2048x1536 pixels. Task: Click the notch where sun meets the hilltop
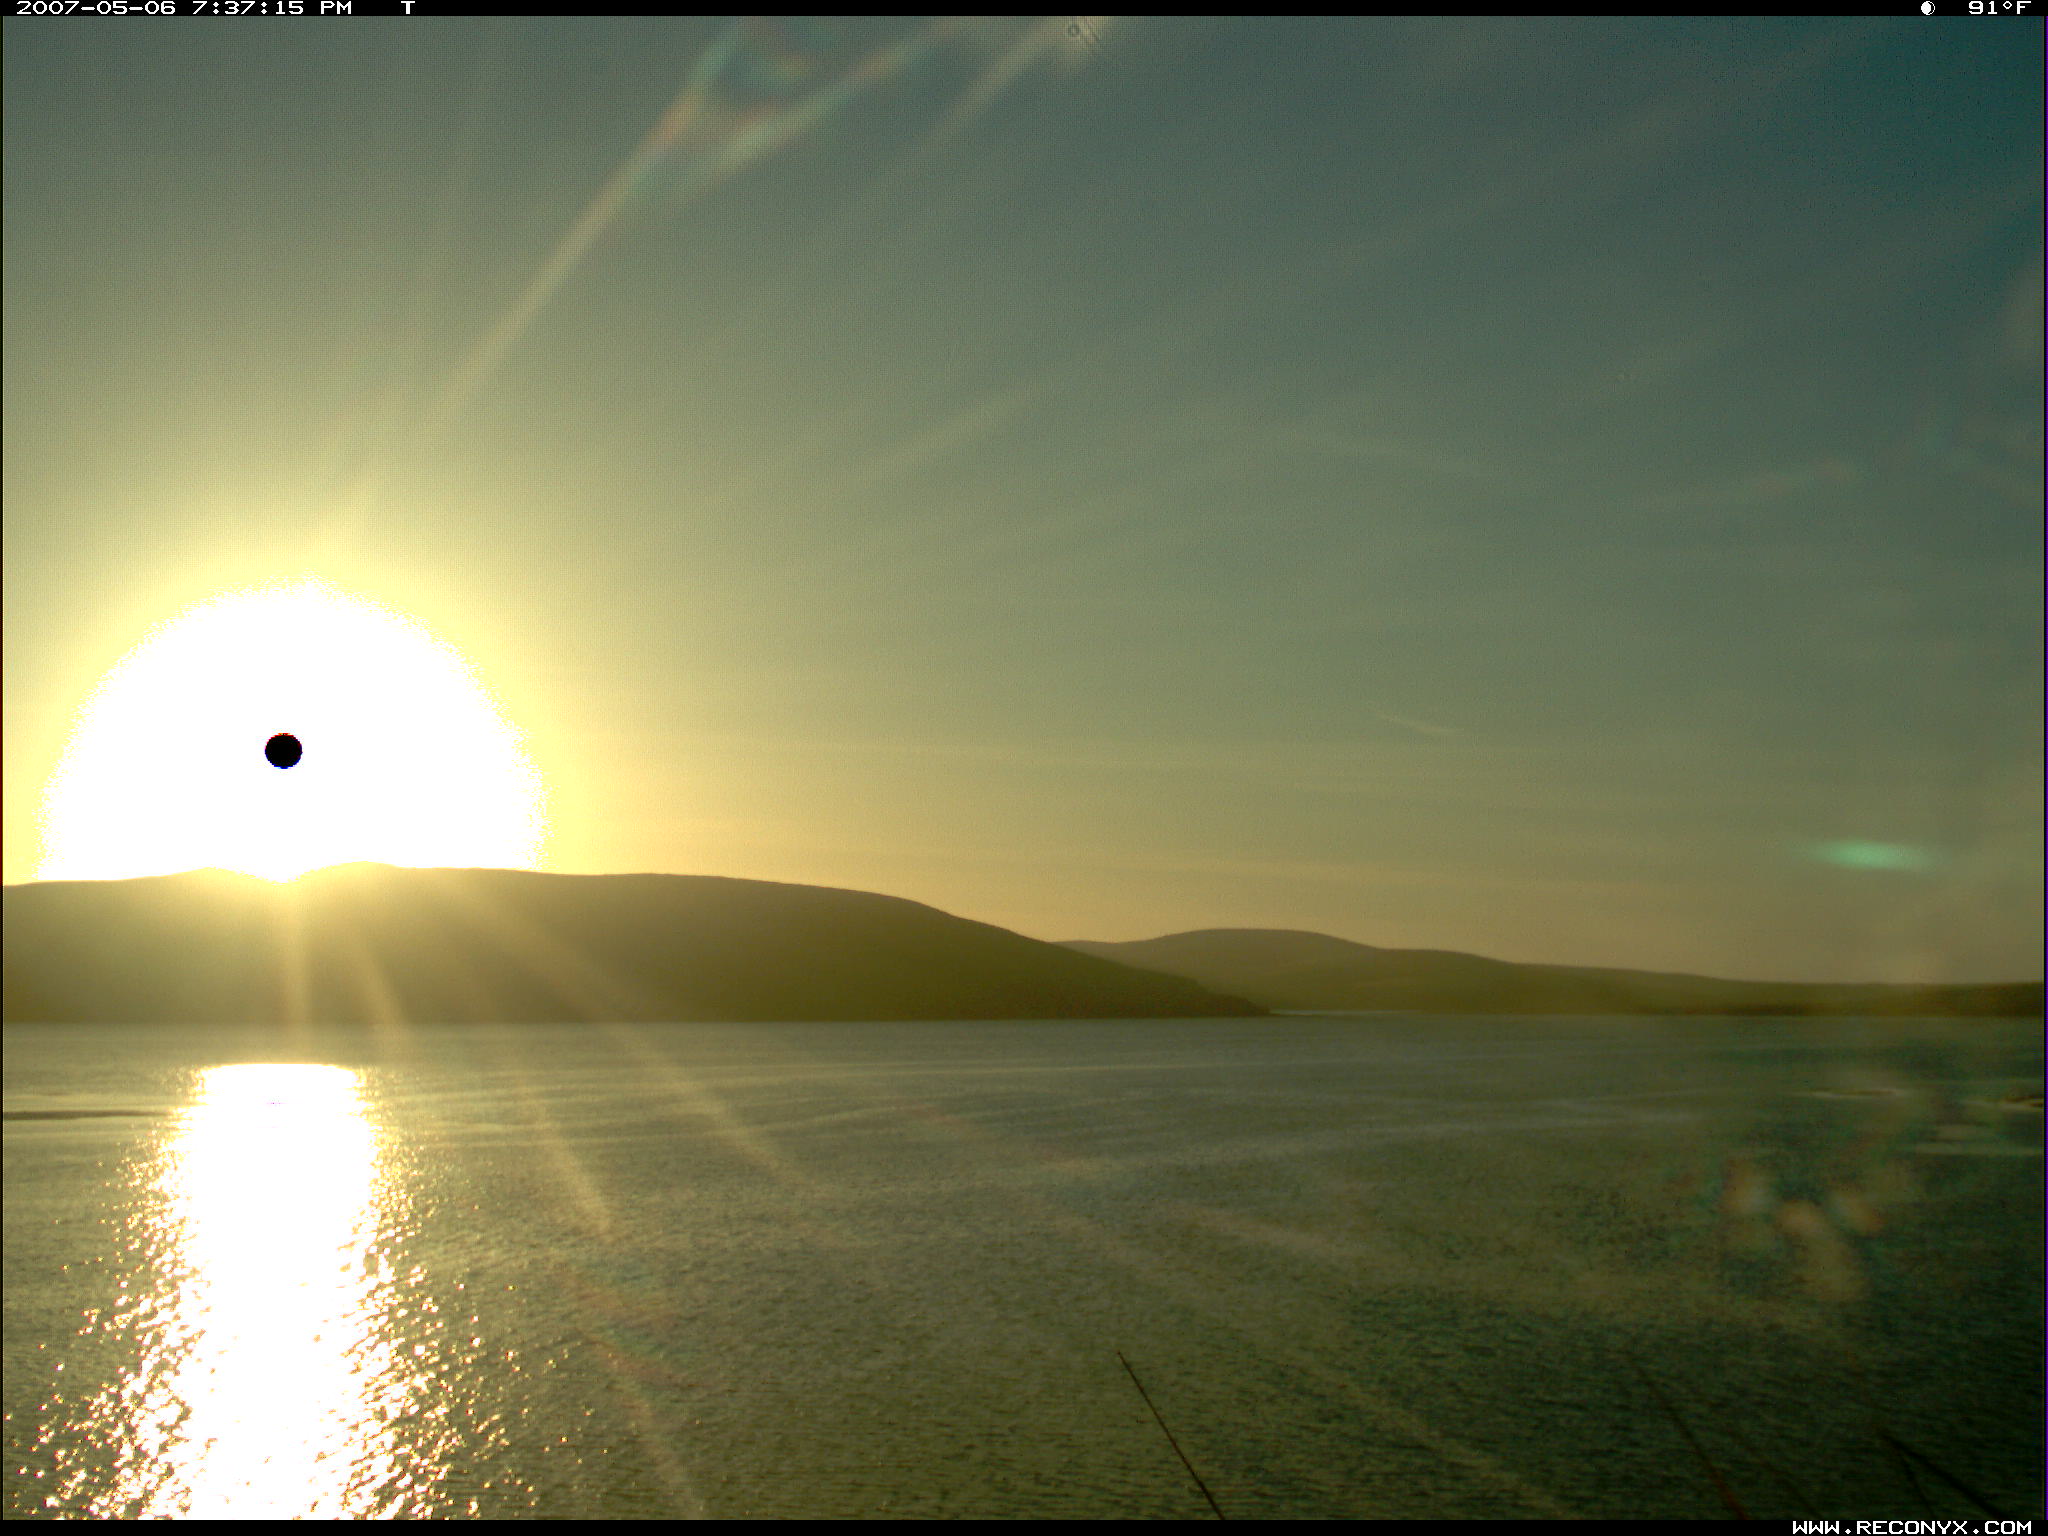(x=283, y=880)
